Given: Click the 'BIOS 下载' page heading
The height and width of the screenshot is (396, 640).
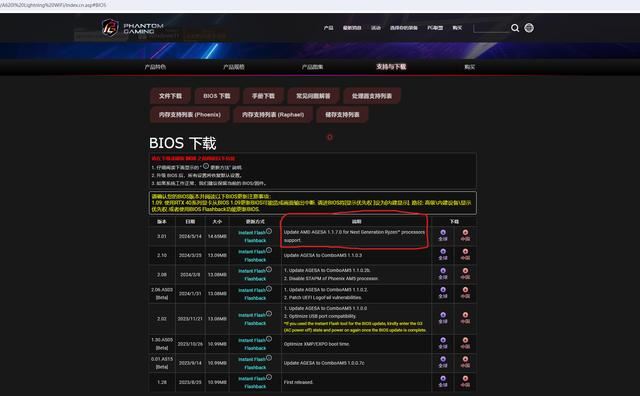Looking at the screenshot, I should [182, 143].
